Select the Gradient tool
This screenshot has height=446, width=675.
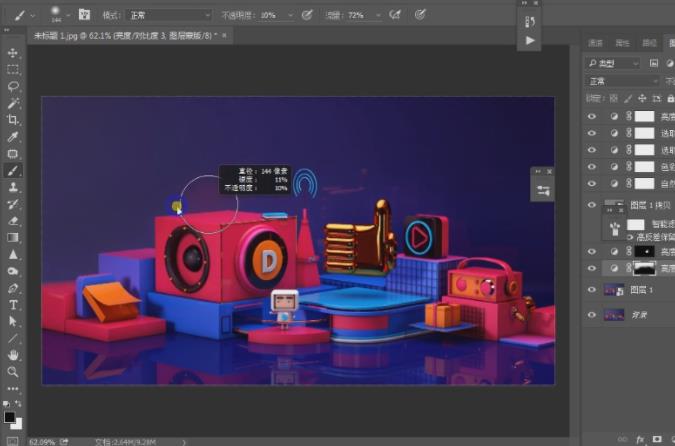(x=13, y=238)
